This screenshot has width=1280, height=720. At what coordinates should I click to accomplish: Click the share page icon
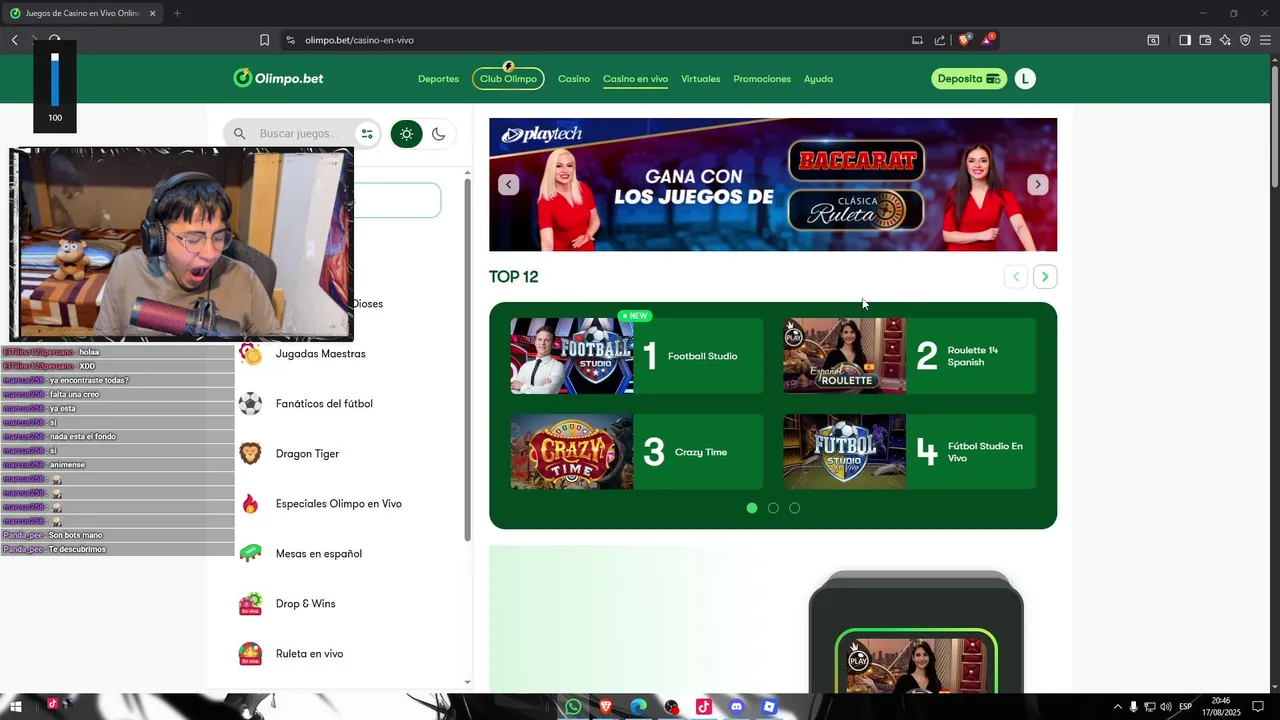click(940, 40)
